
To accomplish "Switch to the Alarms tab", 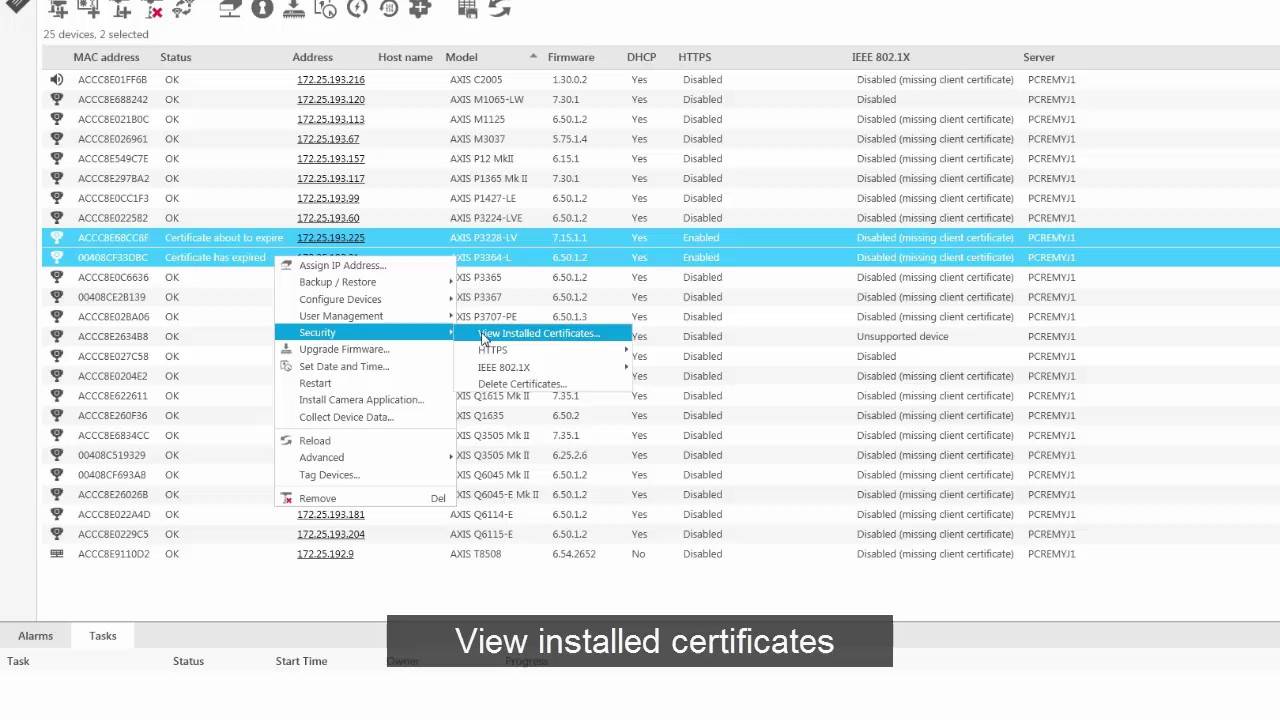I will (x=35, y=636).
